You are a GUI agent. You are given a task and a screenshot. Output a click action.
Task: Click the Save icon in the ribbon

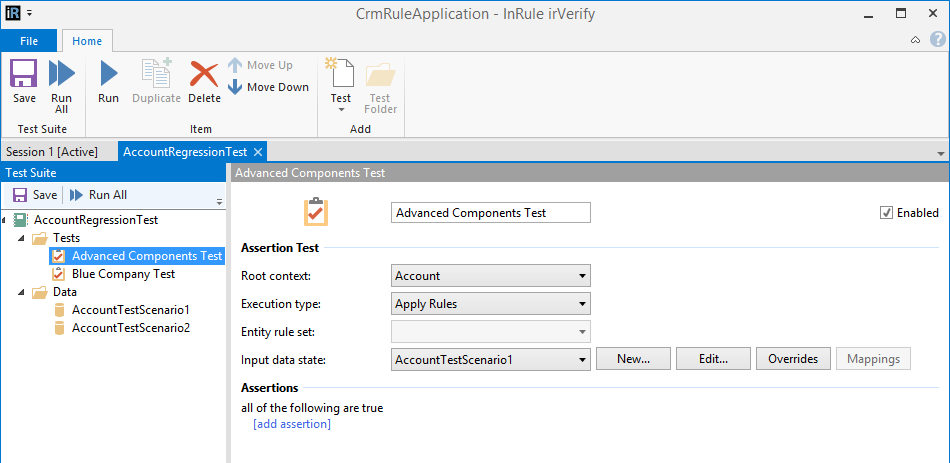(x=24, y=73)
